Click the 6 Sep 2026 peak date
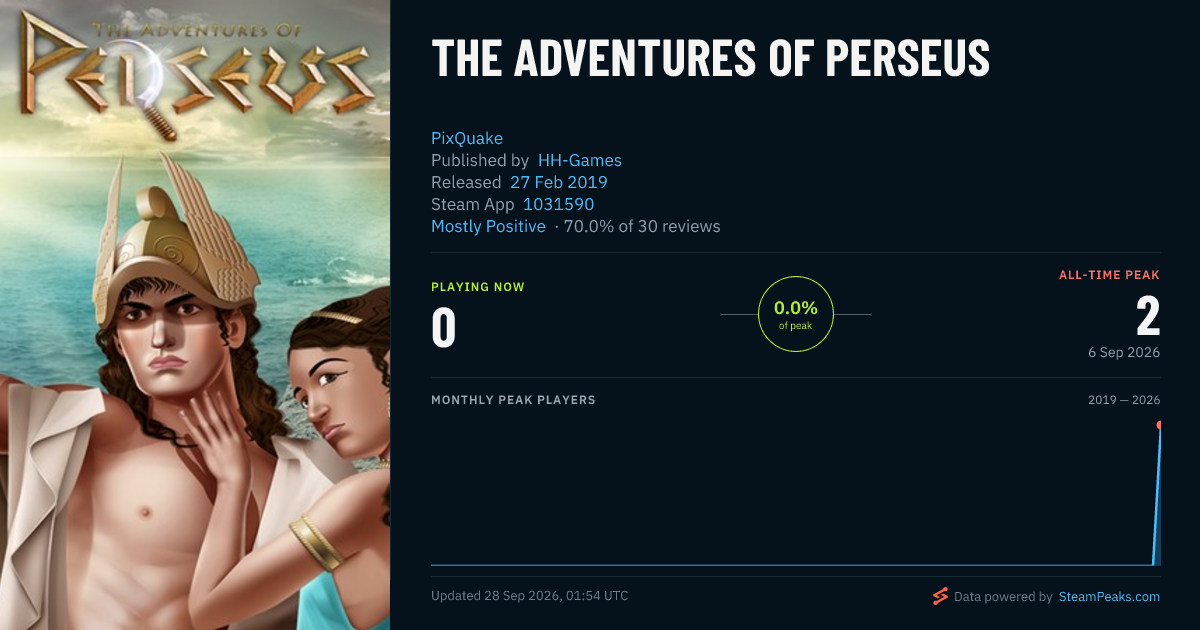 pos(1124,352)
